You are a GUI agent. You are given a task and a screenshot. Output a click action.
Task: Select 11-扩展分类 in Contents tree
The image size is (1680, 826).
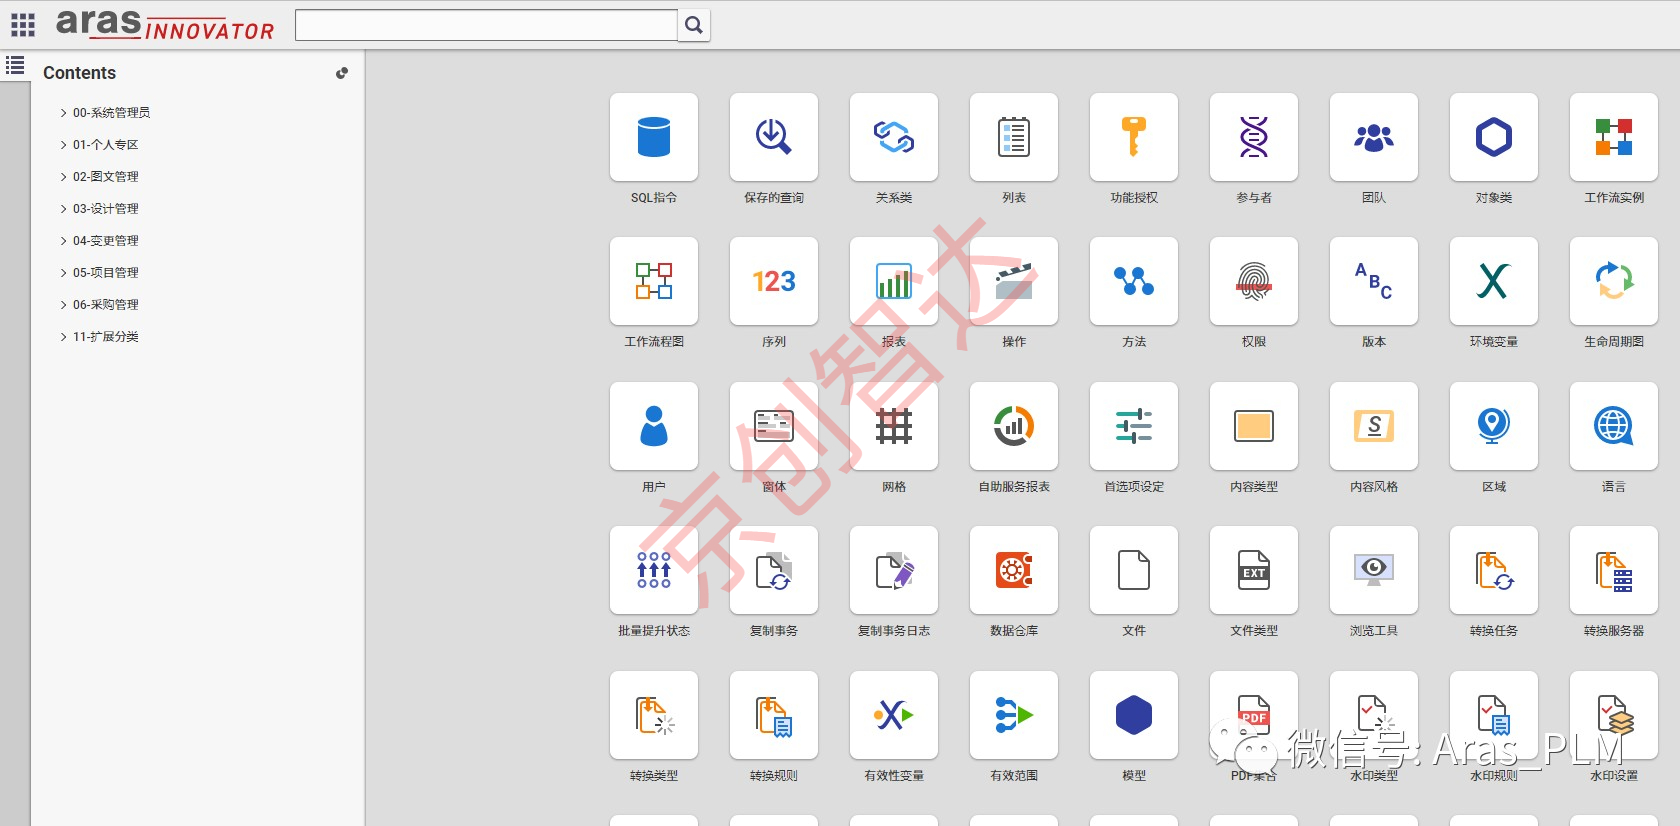[x=105, y=337]
